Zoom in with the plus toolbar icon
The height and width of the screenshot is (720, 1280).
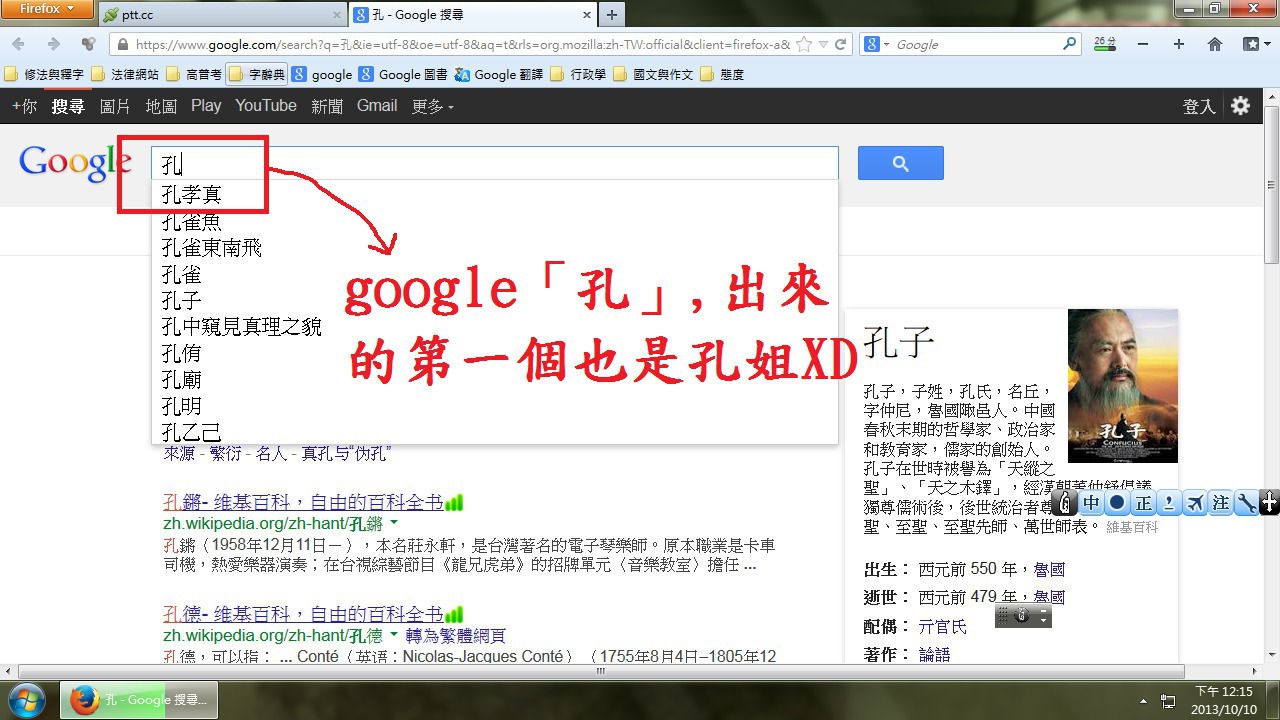click(1179, 44)
